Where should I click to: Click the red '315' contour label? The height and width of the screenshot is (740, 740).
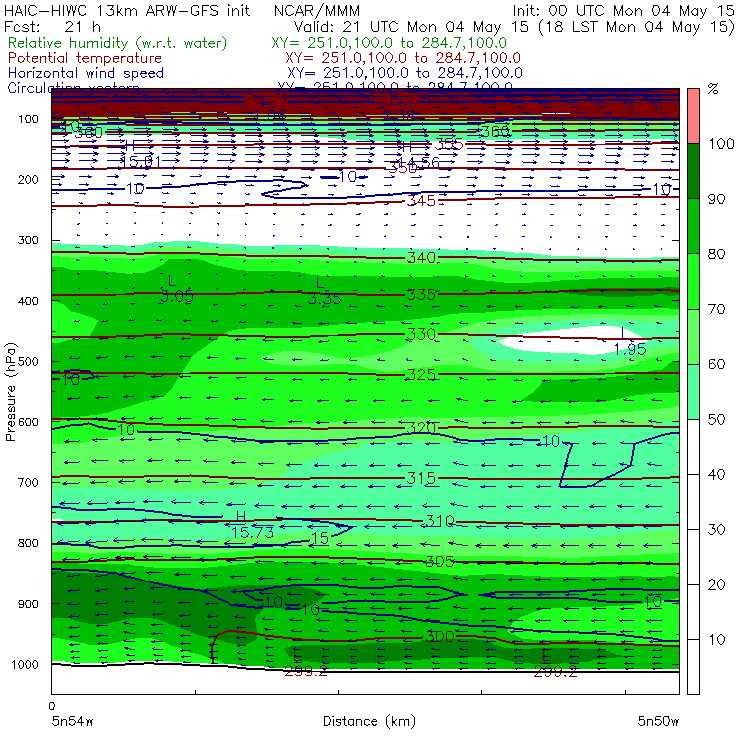421,478
